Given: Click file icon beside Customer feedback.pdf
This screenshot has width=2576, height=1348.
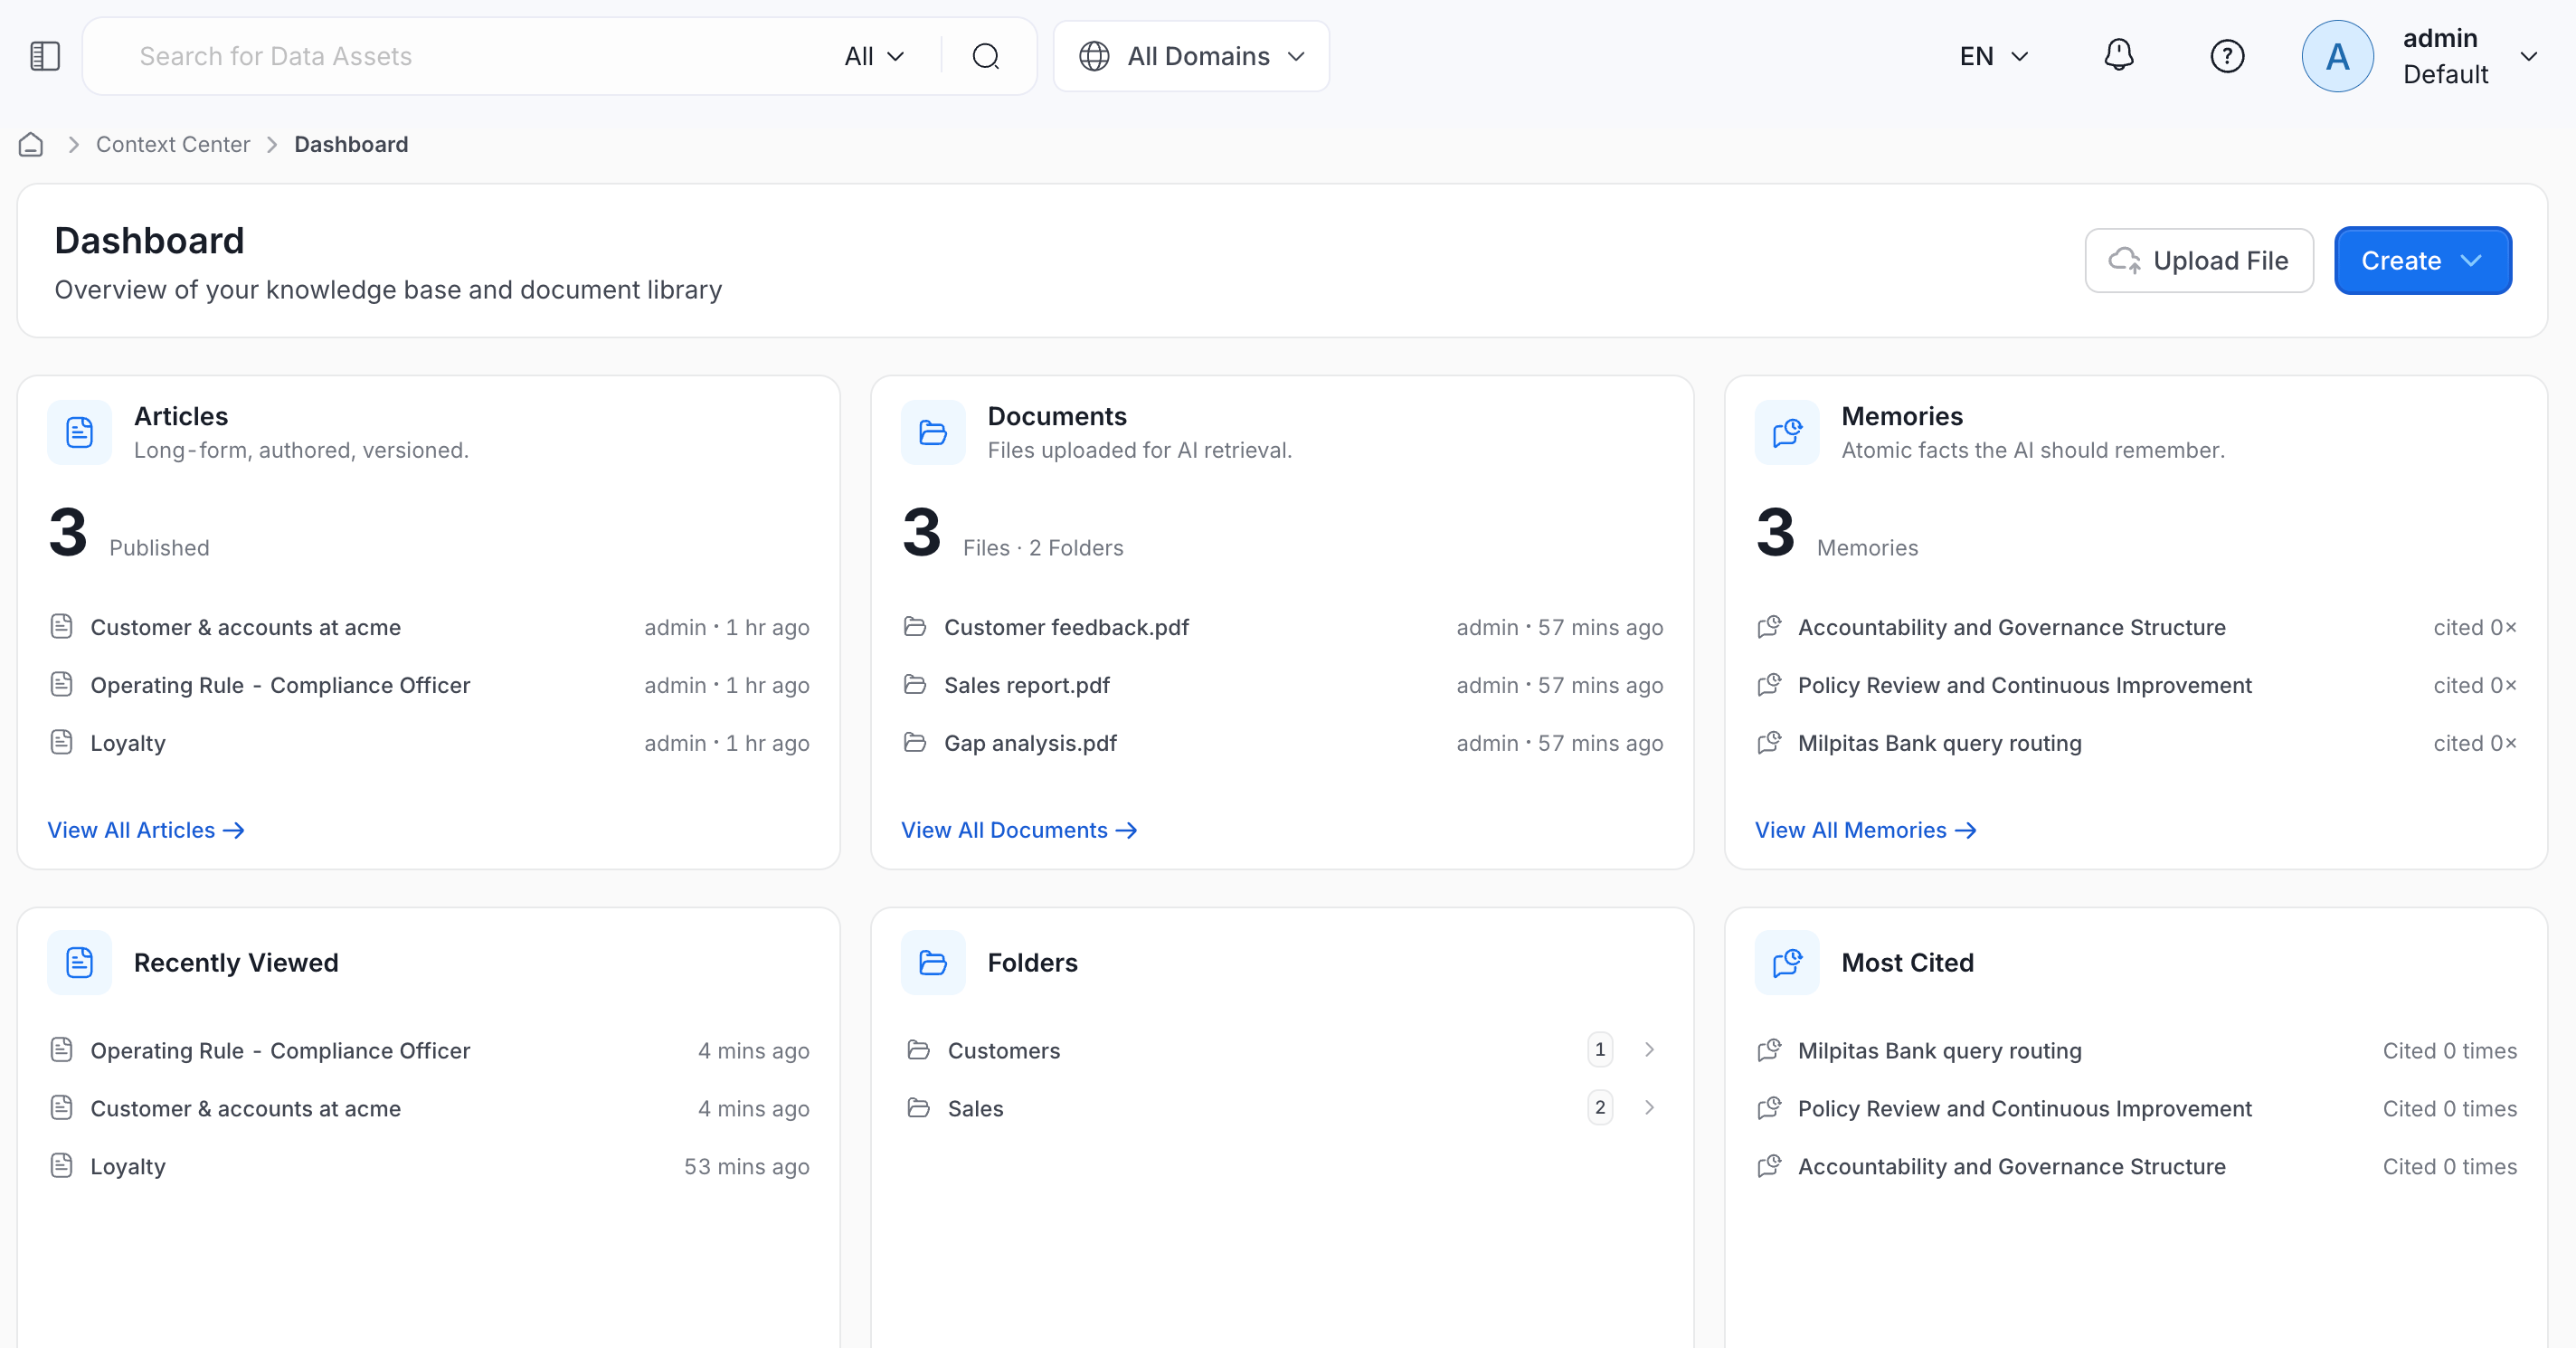Looking at the screenshot, I should coord(914,627).
